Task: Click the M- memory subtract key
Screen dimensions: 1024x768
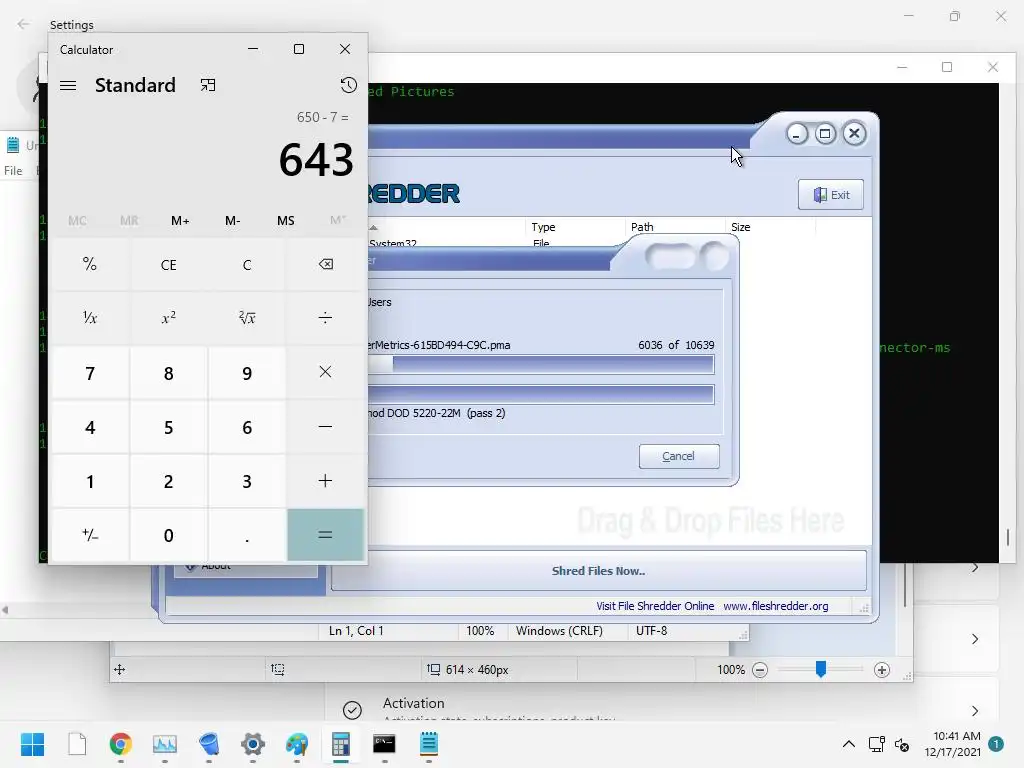Action: click(x=232, y=221)
